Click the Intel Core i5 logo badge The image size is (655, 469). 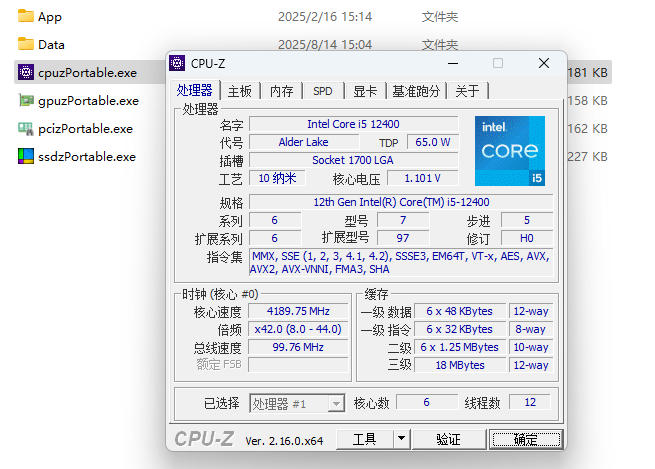(x=510, y=151)
